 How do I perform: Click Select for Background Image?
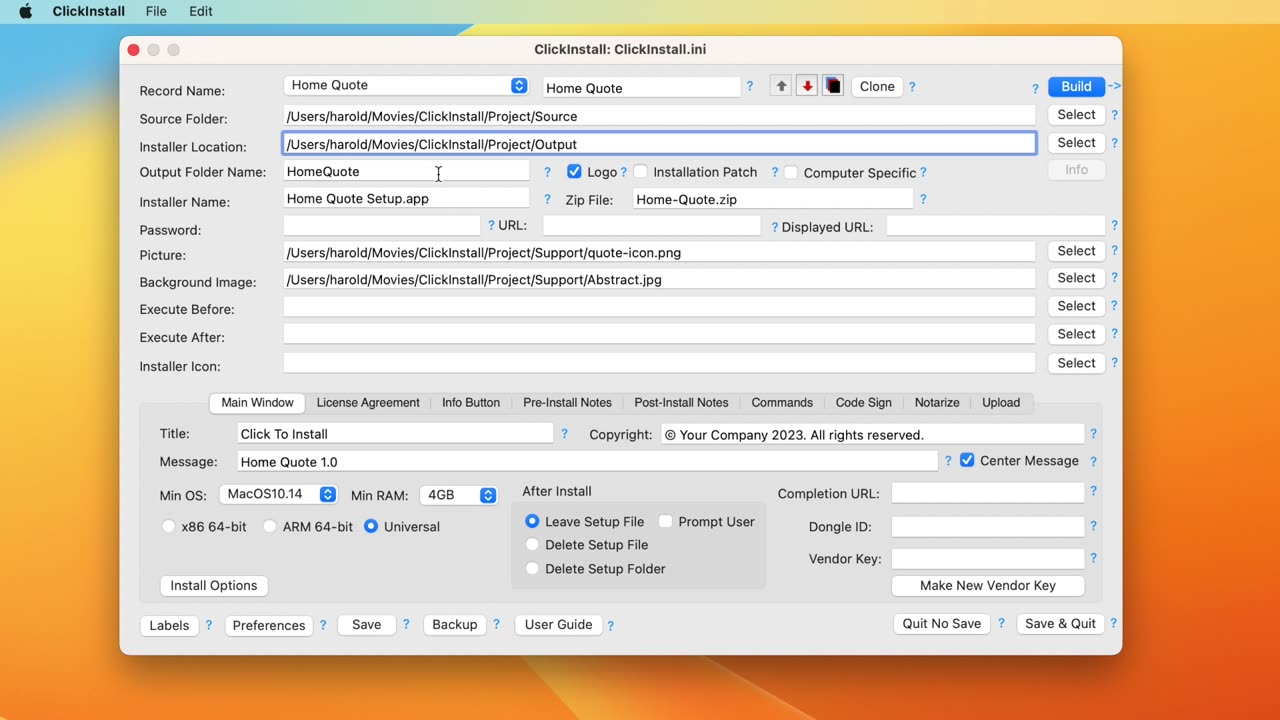(1076, 278)
